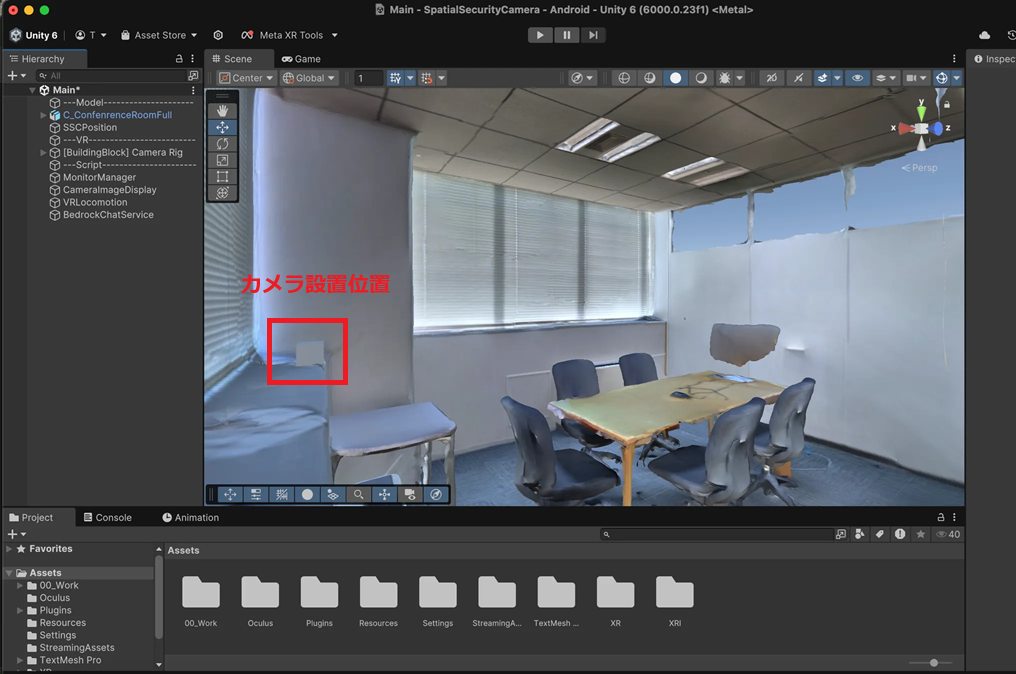Toggle scene visibility eye icon
1016x674 pixels.
point(856,78)
